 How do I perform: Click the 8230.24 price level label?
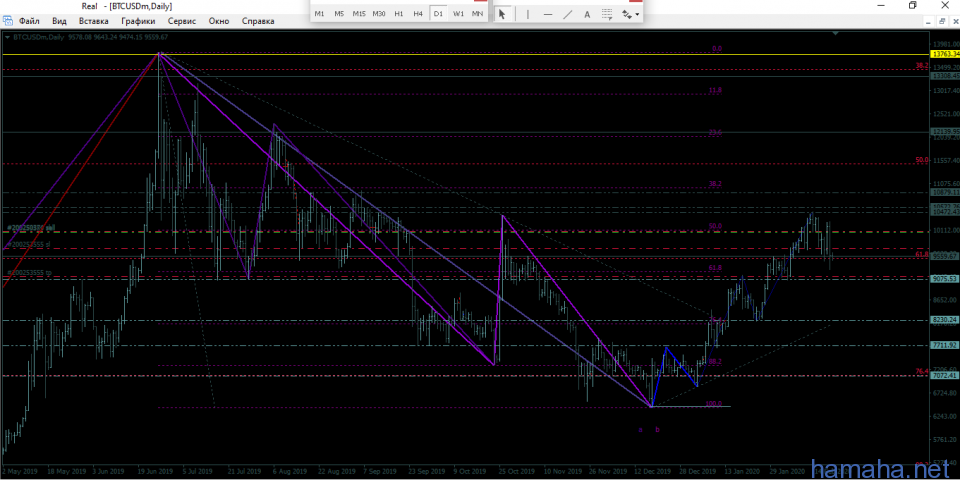[x=945, y=320]
